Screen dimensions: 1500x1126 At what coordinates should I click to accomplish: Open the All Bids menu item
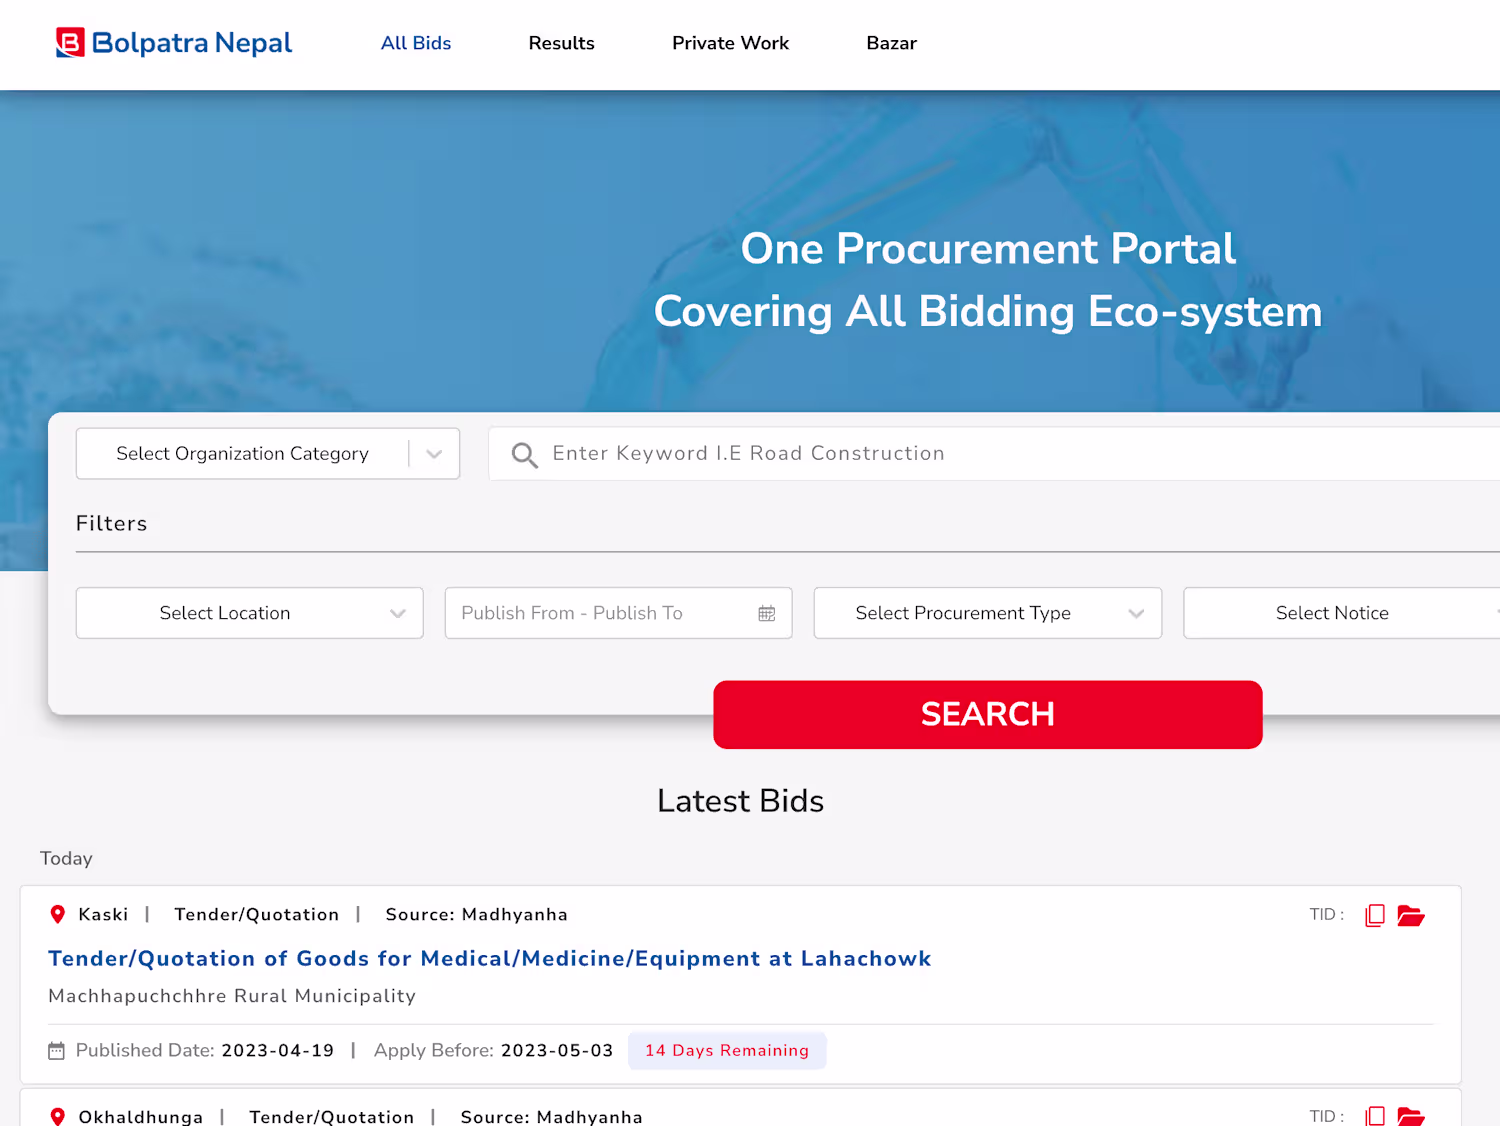coord(416,43)
